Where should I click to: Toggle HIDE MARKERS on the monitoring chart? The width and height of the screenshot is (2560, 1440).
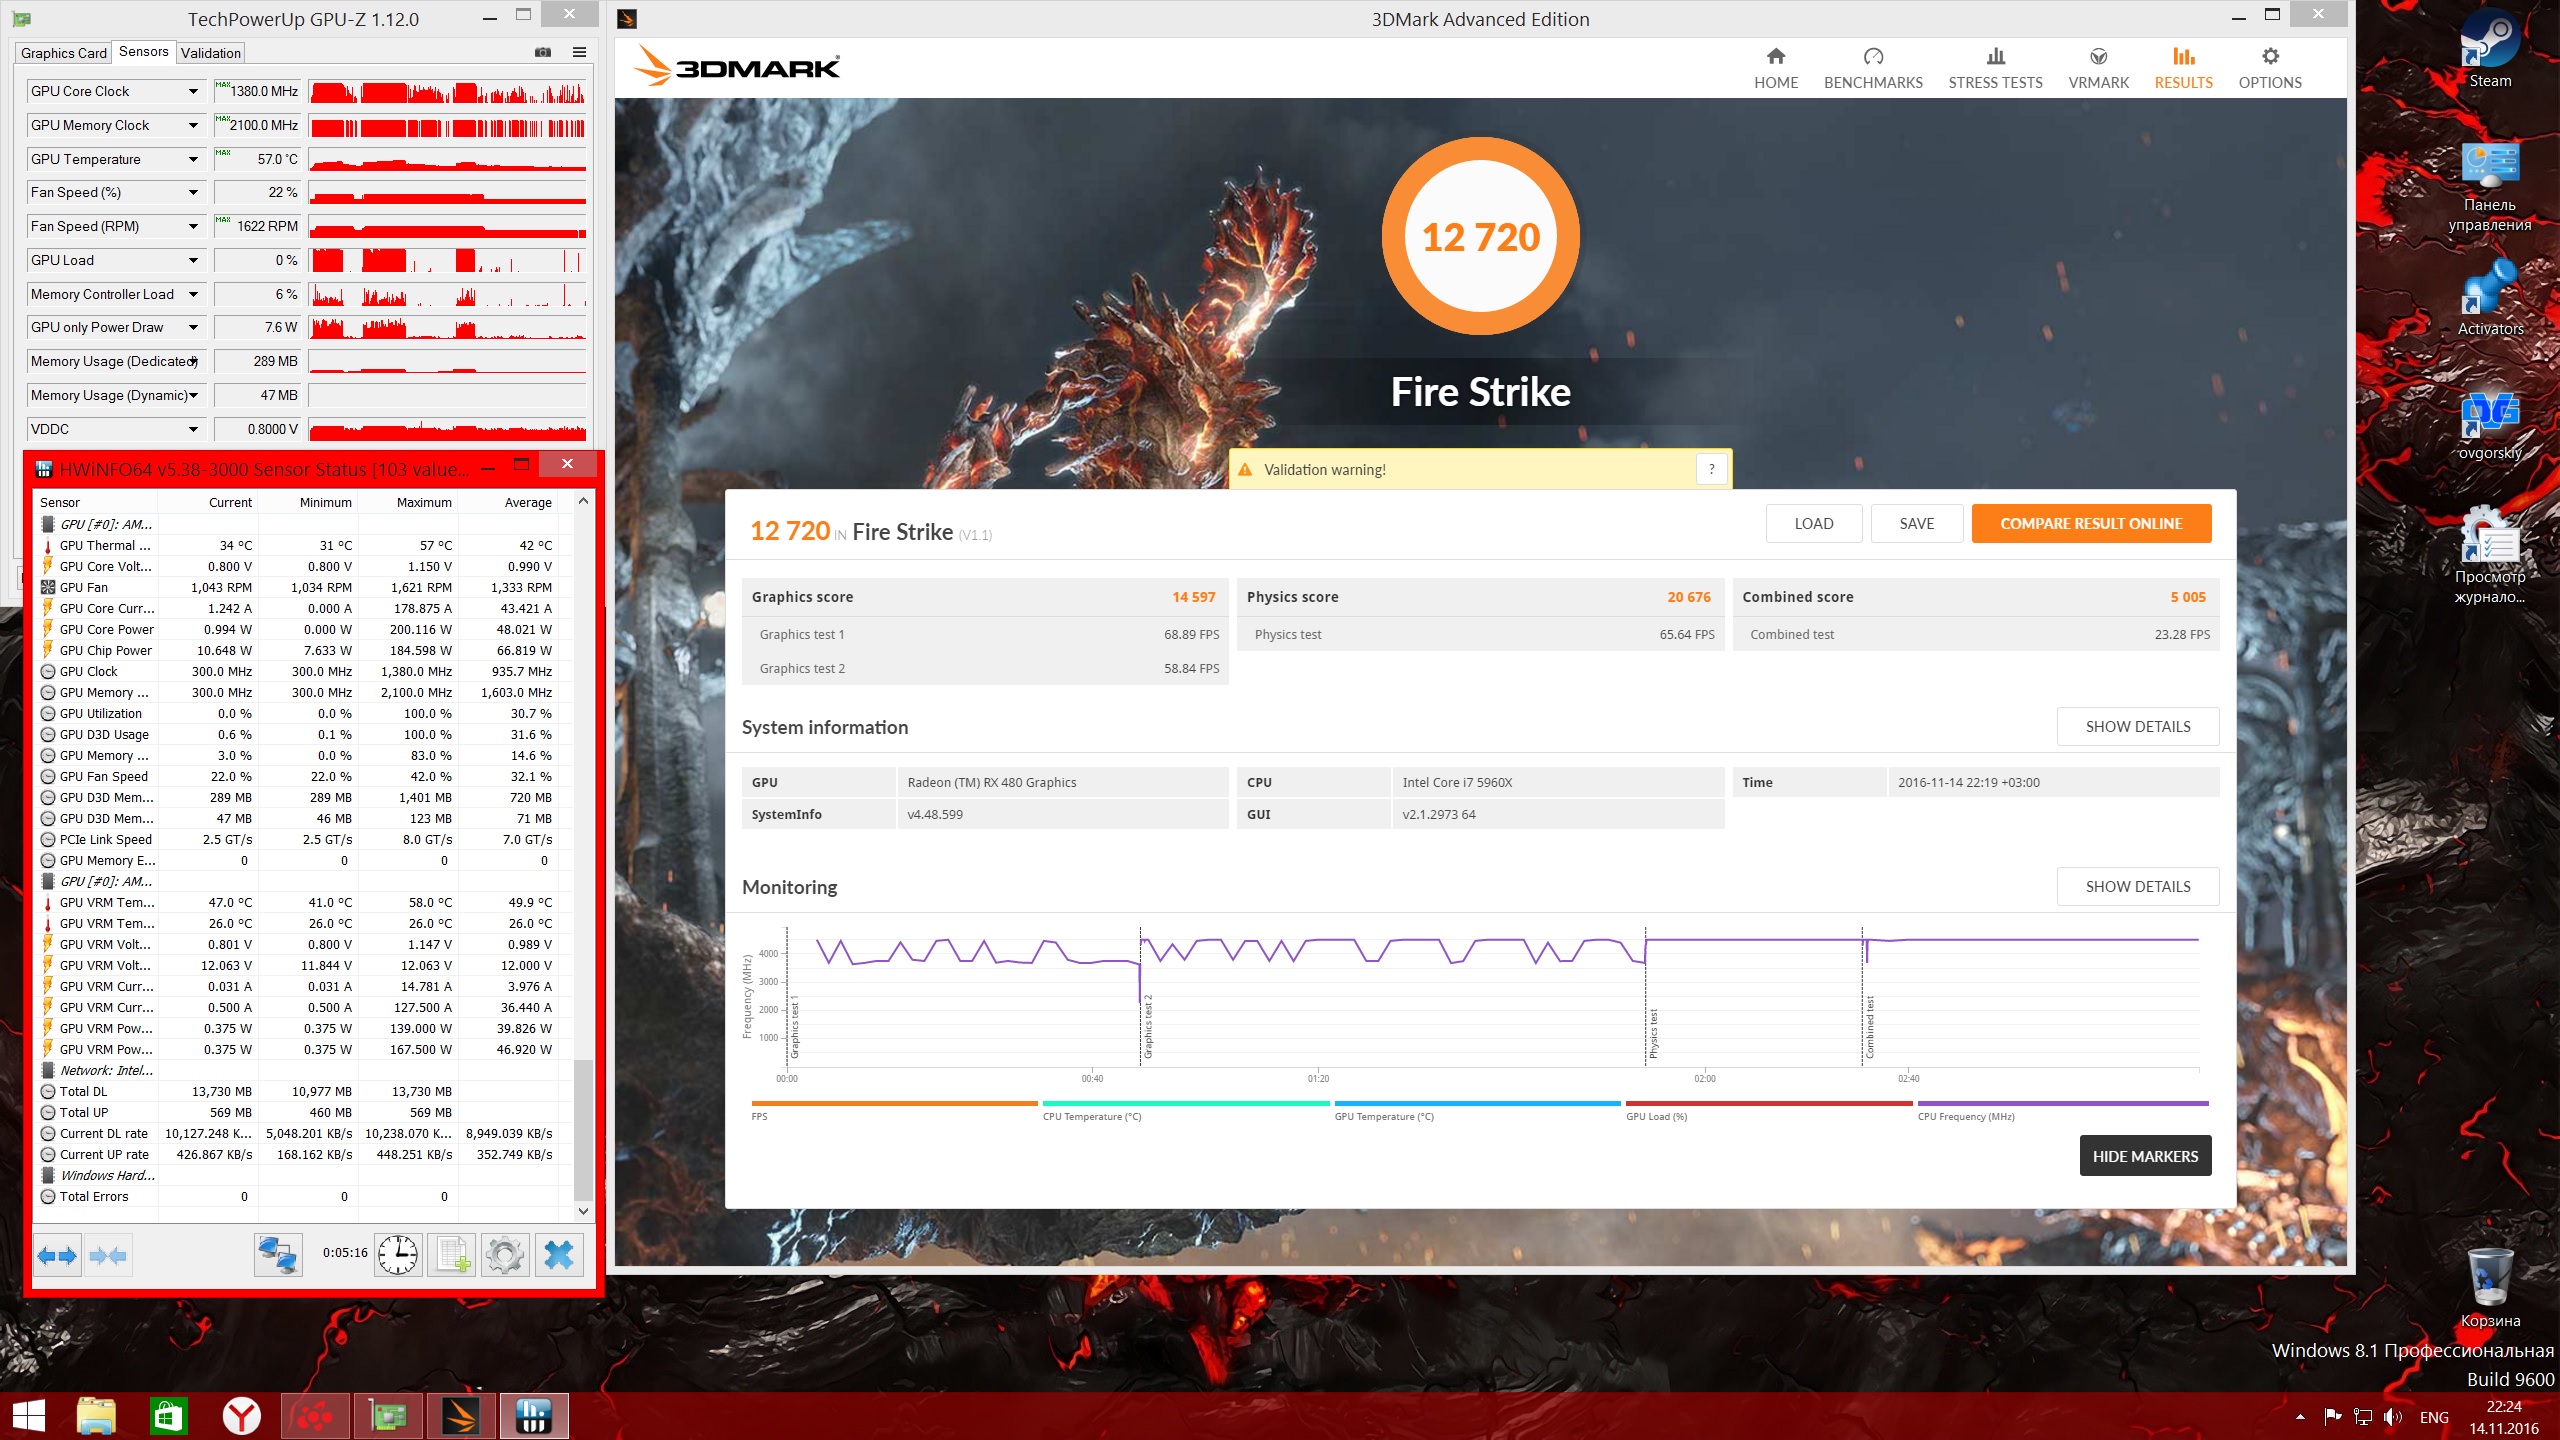pos(2145,1156)
